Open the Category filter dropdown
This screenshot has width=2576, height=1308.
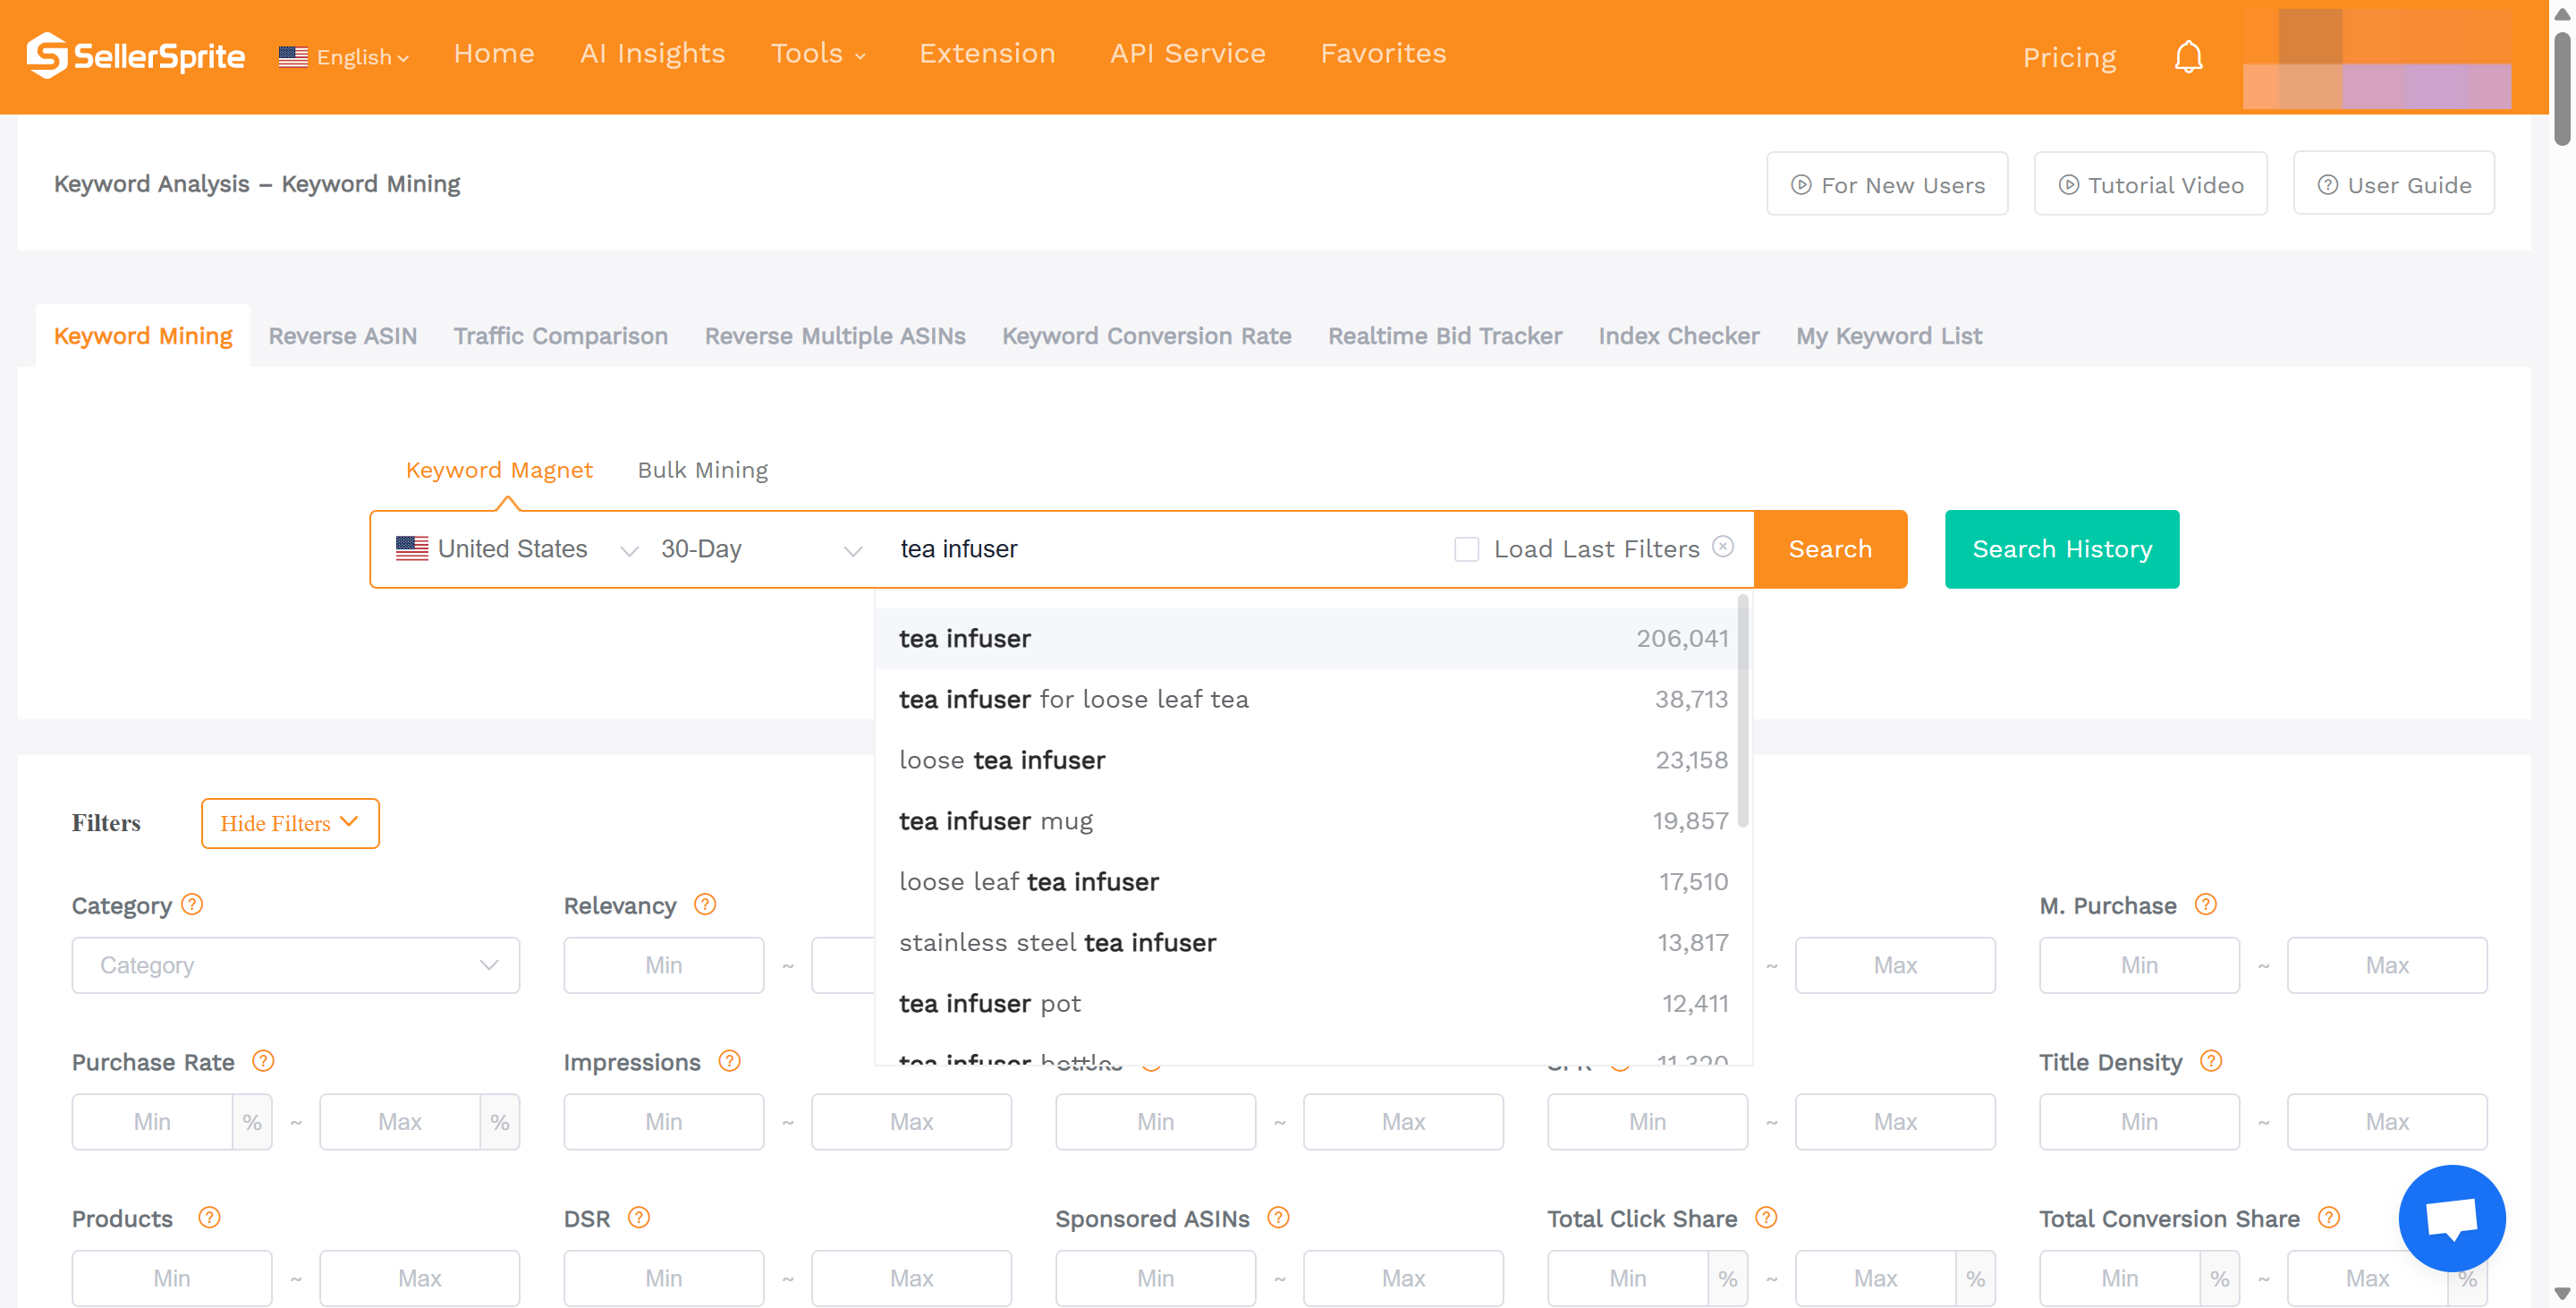[x=295, y=965]
